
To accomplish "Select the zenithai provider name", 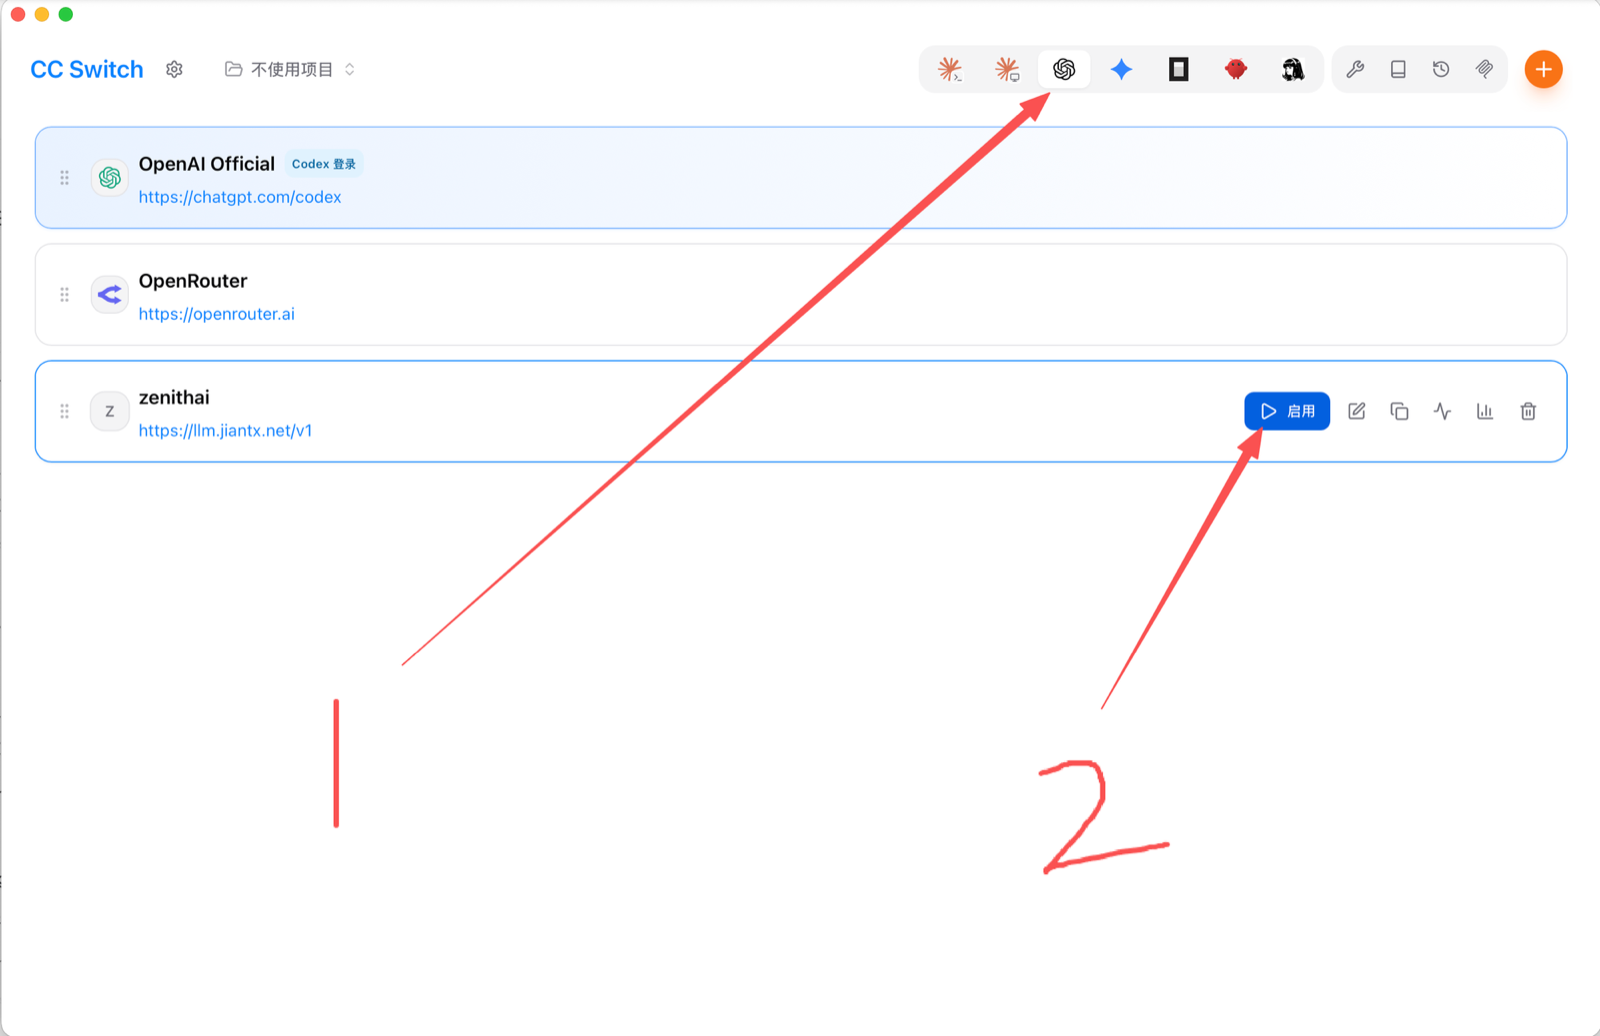I will [174, 397].
